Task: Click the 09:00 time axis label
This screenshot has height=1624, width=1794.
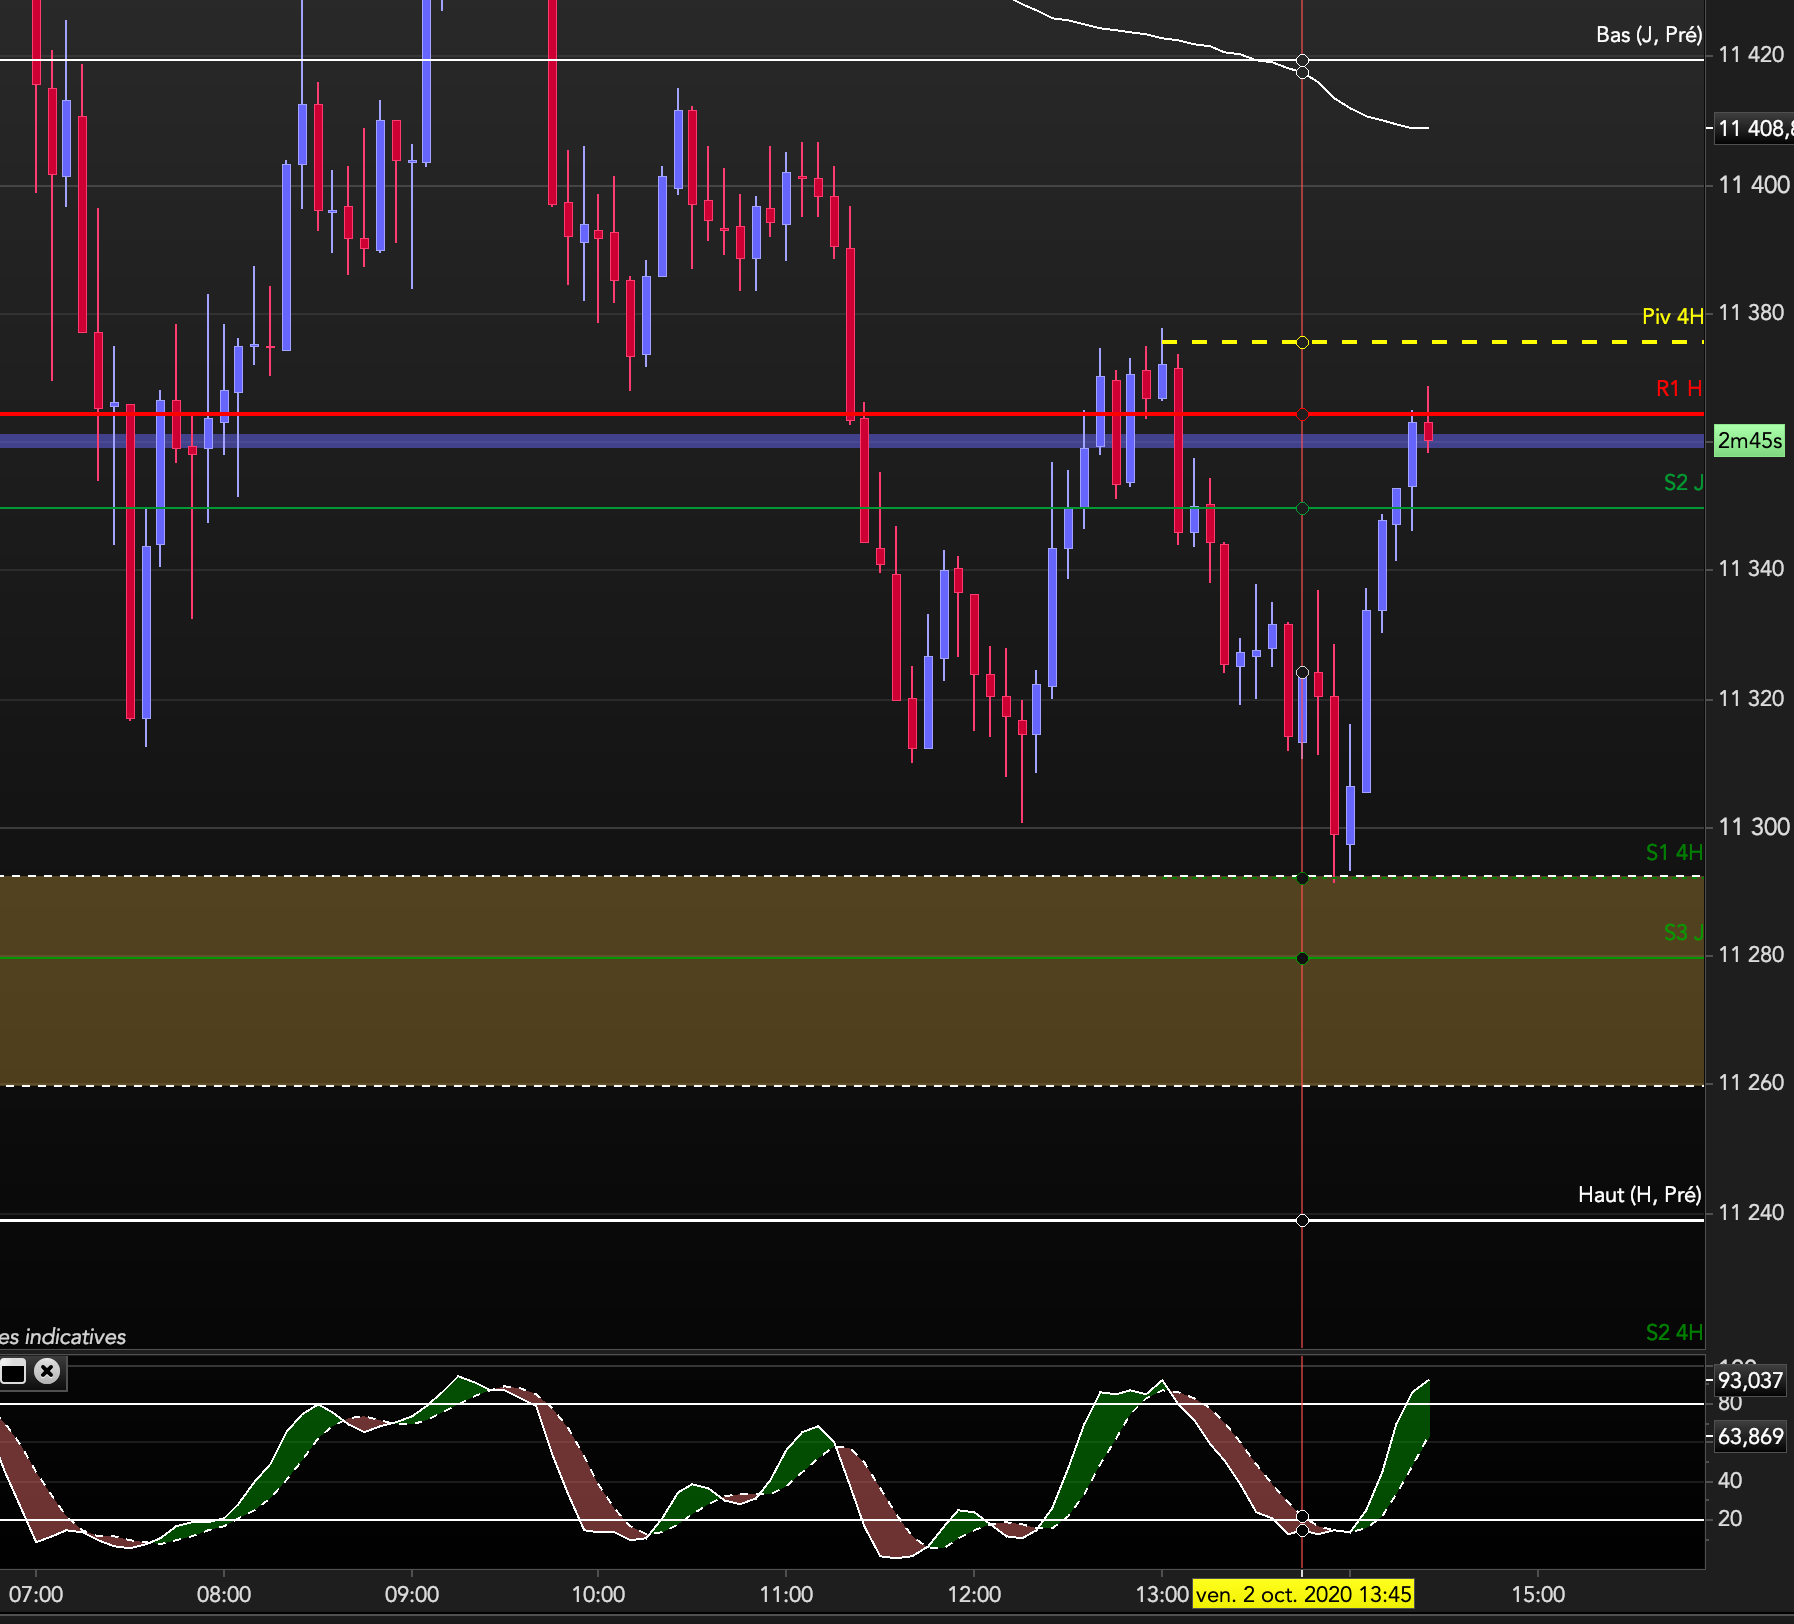Action: [x=412, y=1594]
